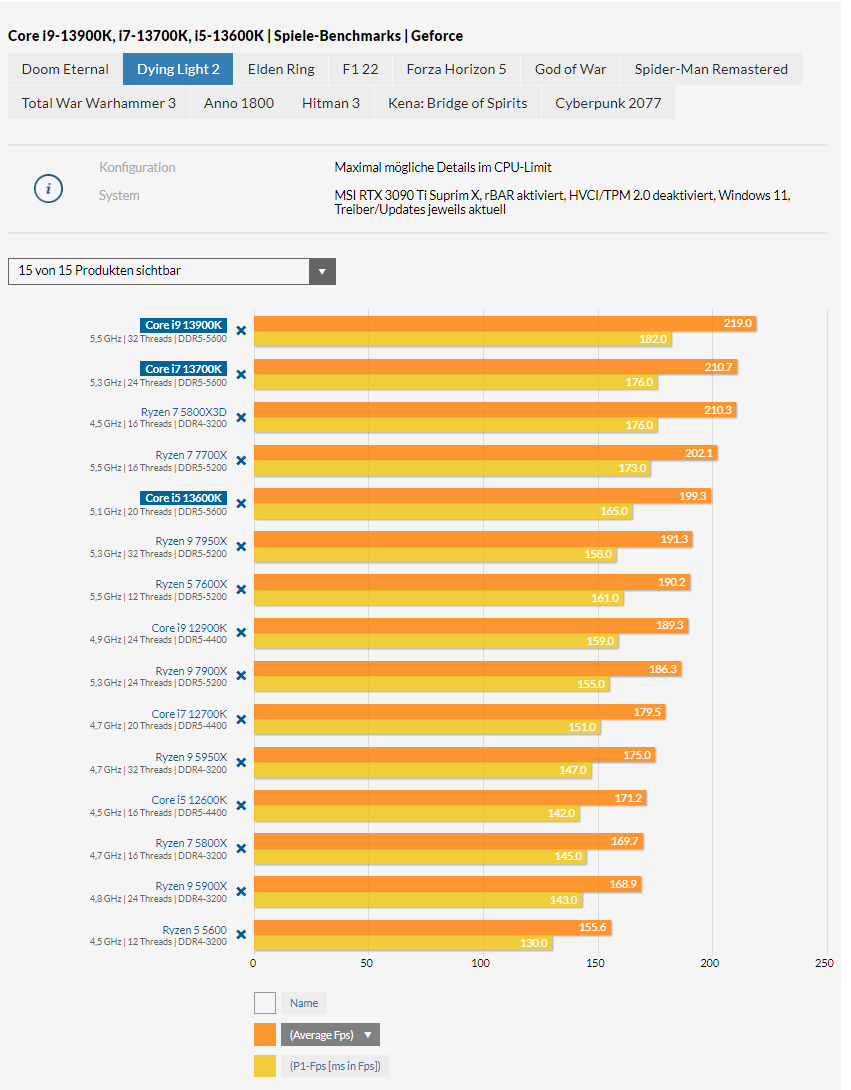Remove Core i5 13600K with its X icon

[x=241, y=503]
